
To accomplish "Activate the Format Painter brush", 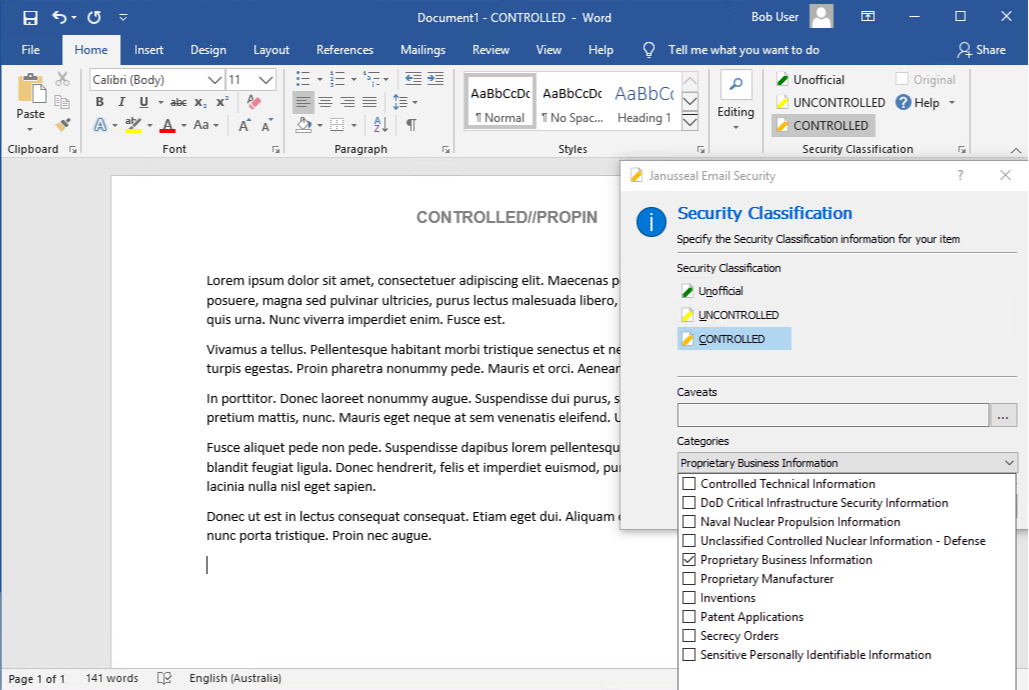I will [x=62, y=124].
